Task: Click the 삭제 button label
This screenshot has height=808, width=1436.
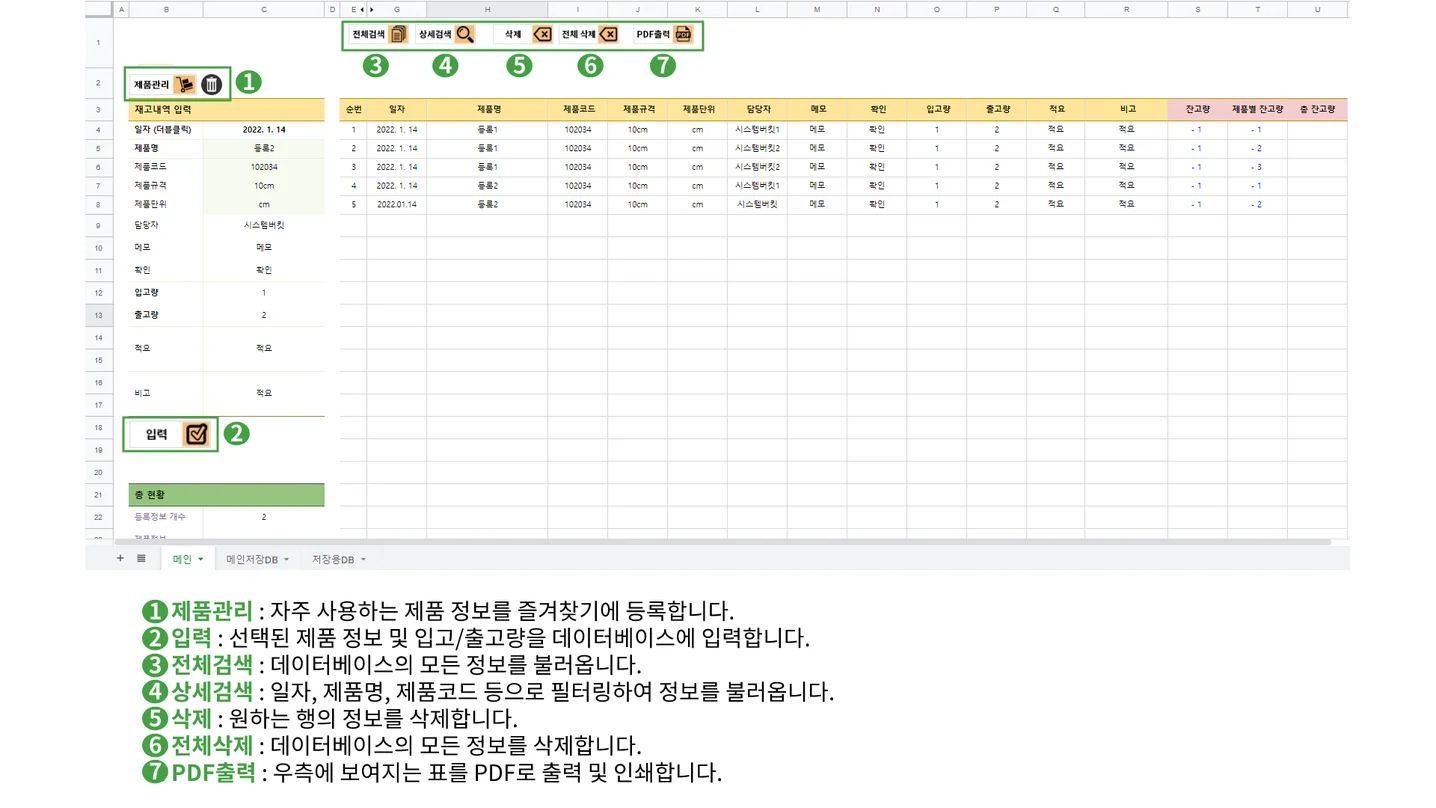Action: (513, 34)
